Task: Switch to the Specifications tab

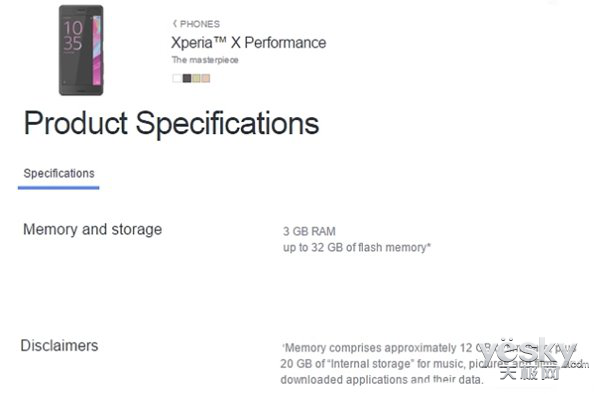Action: pos(59,174)
